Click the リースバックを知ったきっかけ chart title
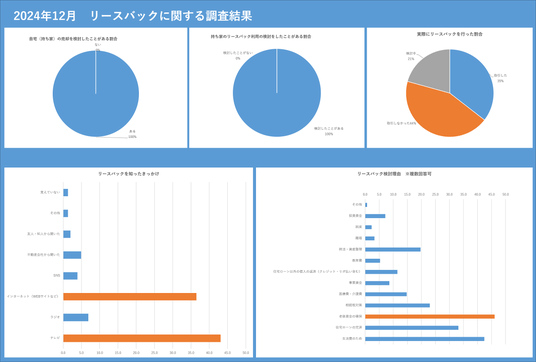This screenshot has width=536, height=362. (129, 174)
